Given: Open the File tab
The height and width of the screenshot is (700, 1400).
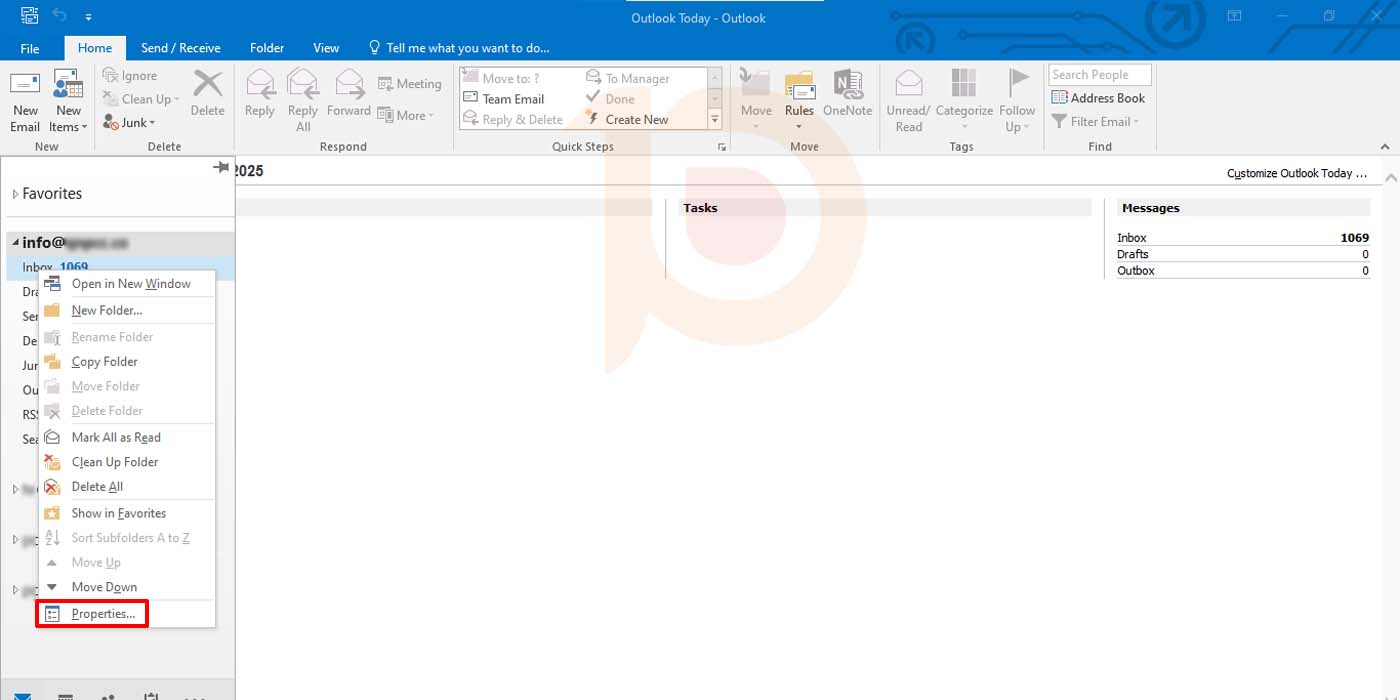Looking at the screenshot, I should click(30, 48).
